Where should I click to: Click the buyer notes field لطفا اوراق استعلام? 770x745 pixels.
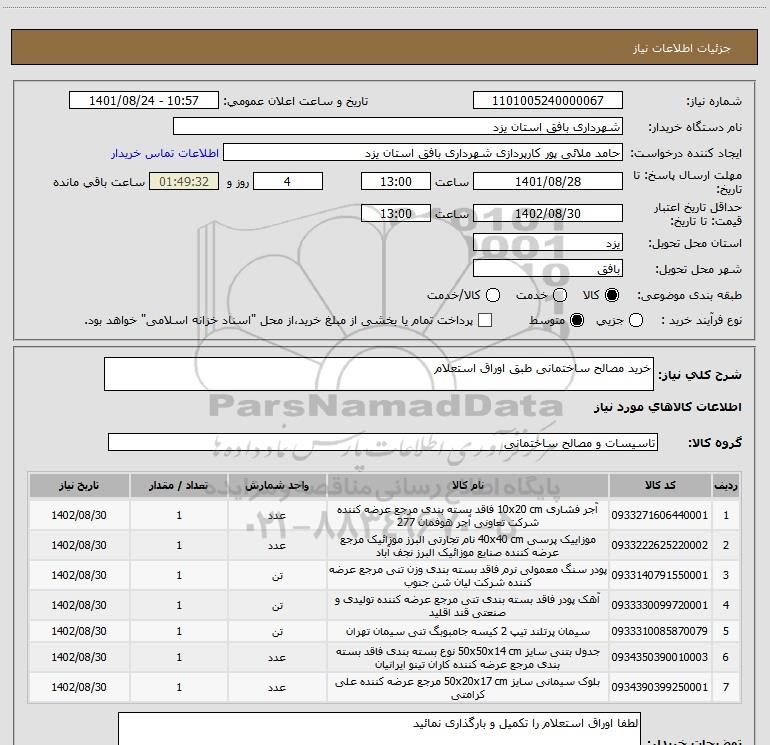[x=379, y=729]
